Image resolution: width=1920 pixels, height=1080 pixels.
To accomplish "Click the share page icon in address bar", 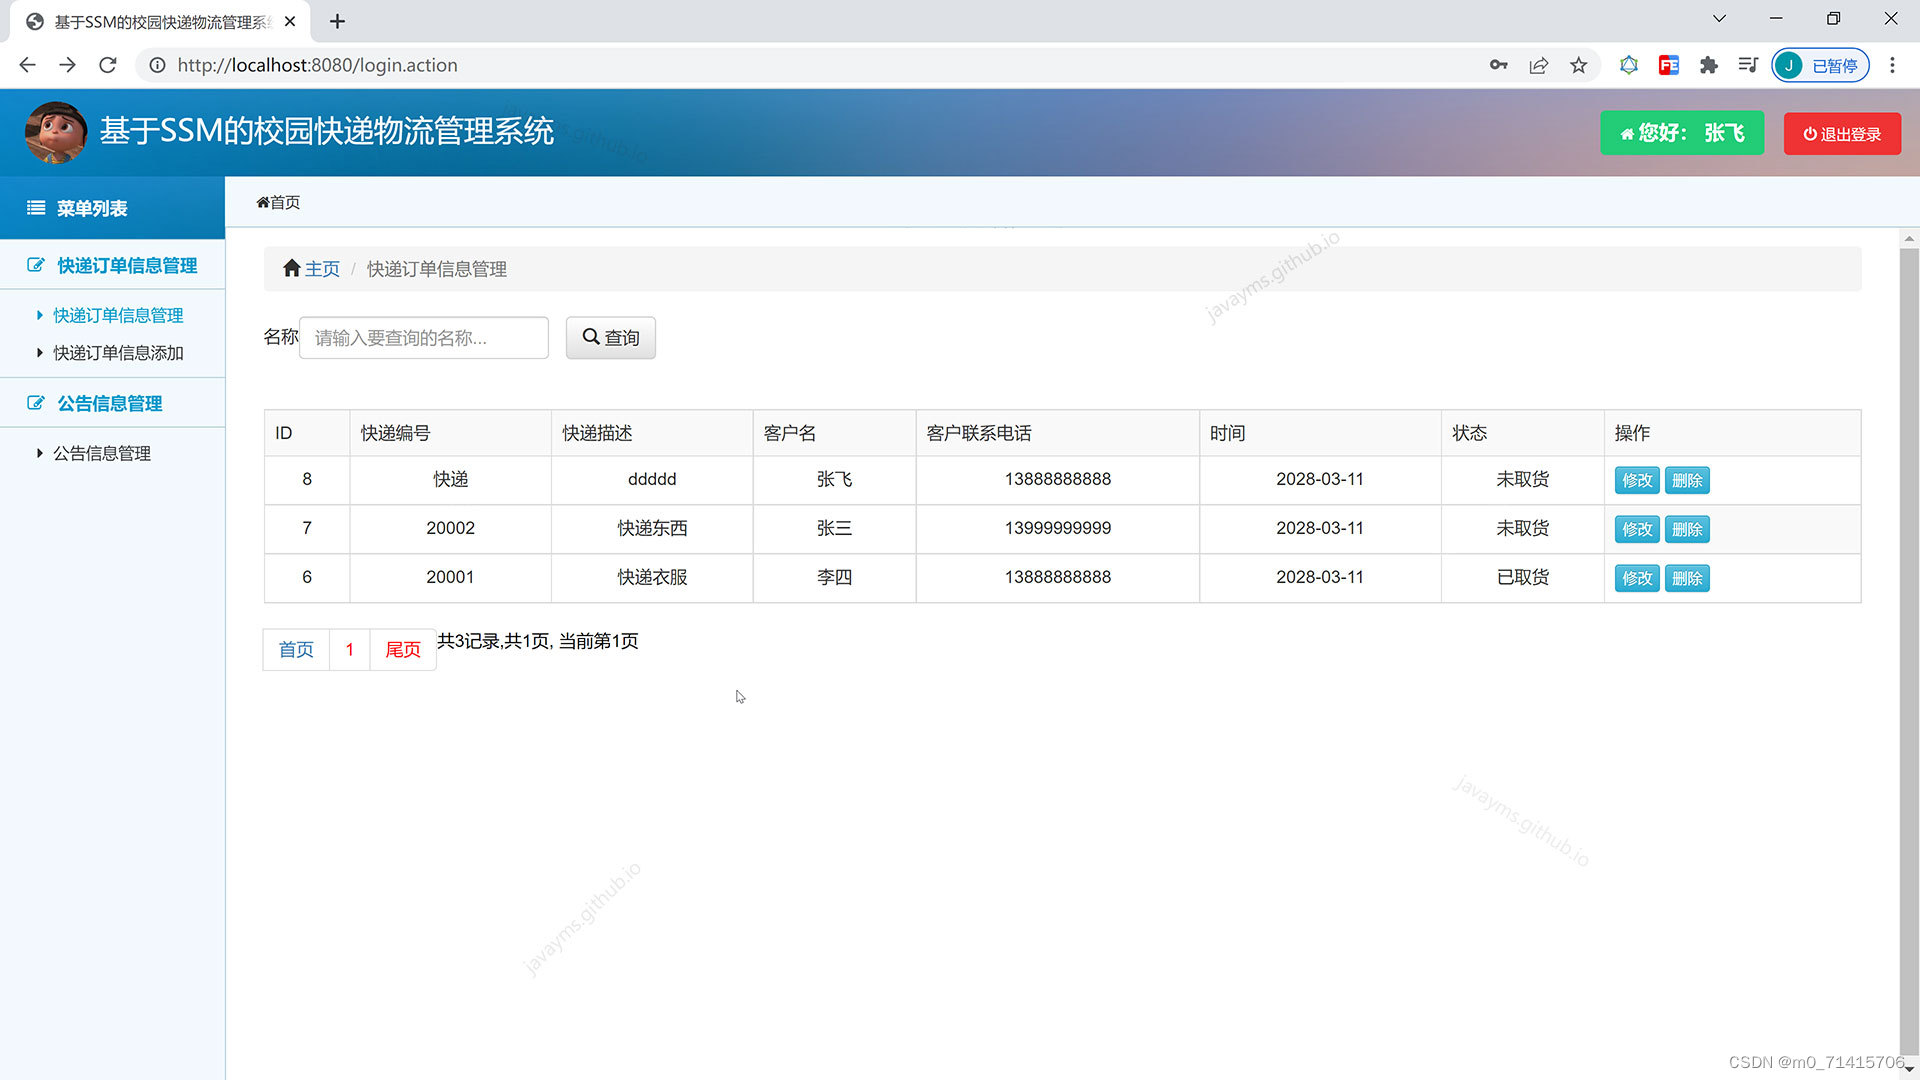I will (x=1538, y=65).
